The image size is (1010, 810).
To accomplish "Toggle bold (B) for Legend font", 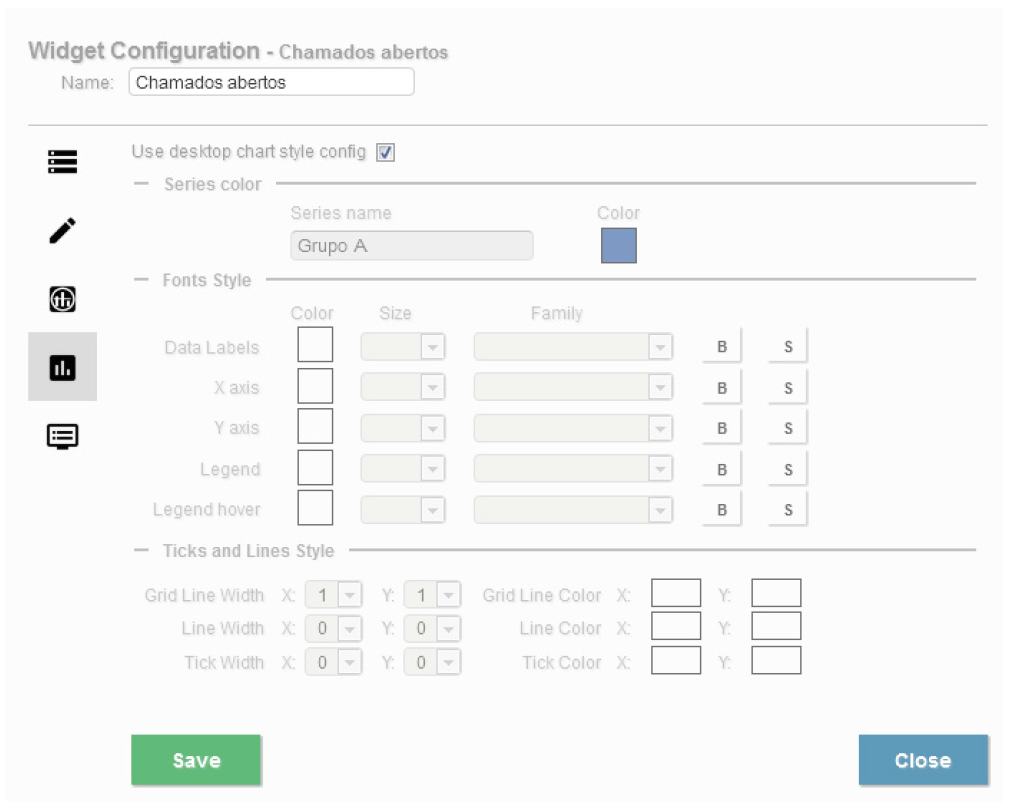I will [x=722, y=469].
